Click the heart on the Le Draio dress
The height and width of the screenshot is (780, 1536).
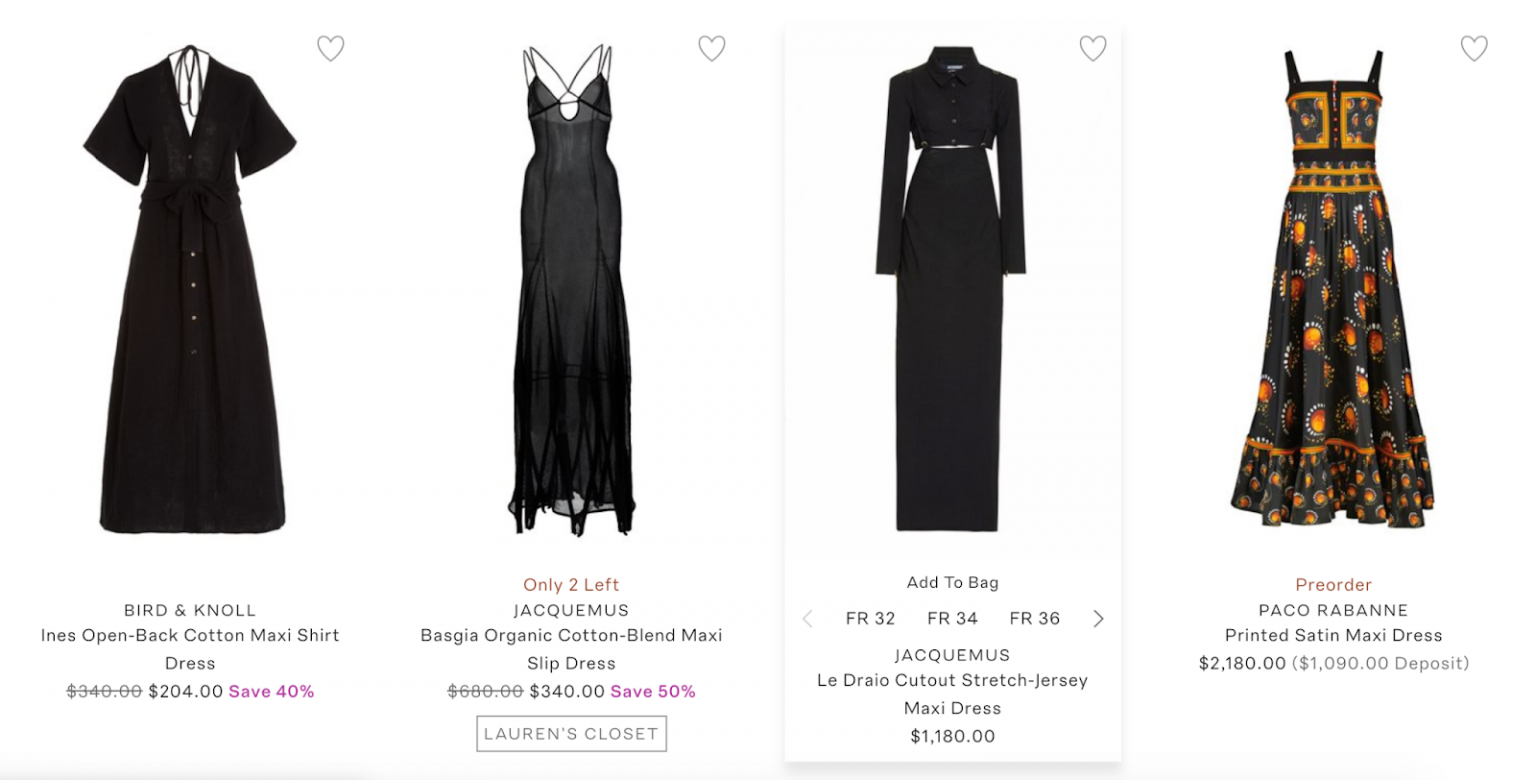click(1093, 48)
